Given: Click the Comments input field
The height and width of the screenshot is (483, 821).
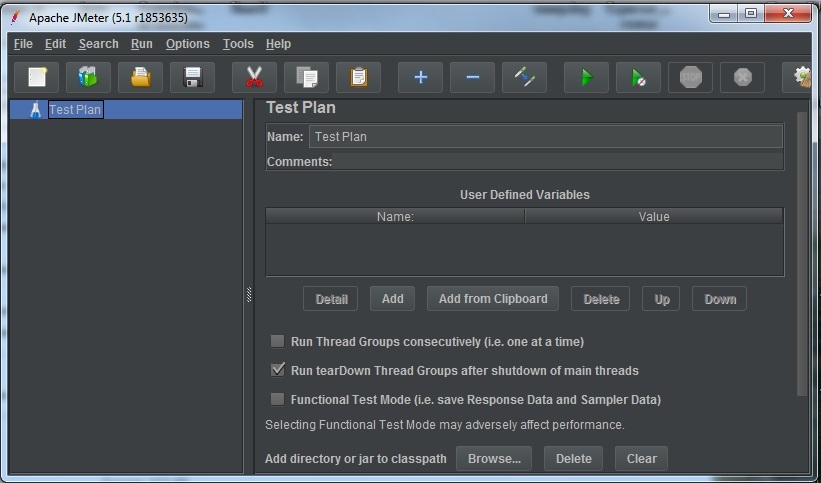Looking at the screenshot, I should (558, 161).
